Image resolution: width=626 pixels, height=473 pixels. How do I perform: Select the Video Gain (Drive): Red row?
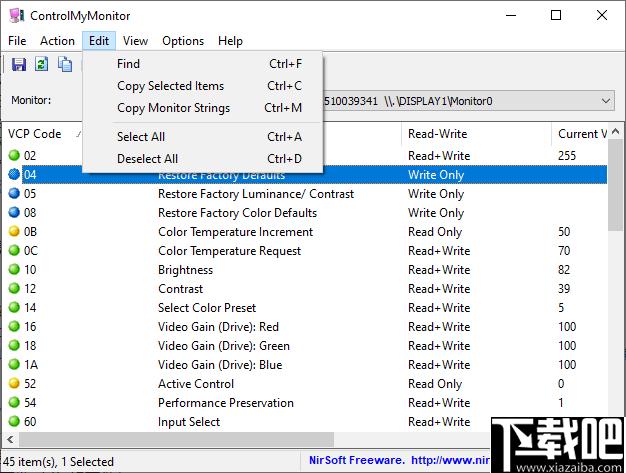tap(307, 327)
